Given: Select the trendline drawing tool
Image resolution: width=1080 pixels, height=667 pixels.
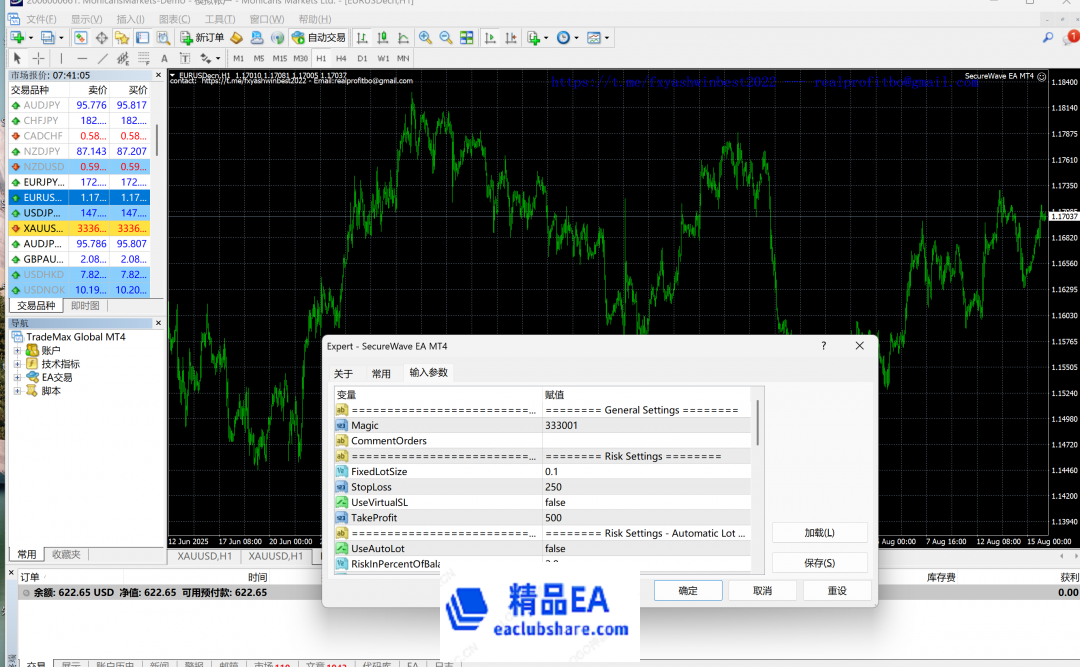Looking at the screenshot, I should tap(103, 59).
